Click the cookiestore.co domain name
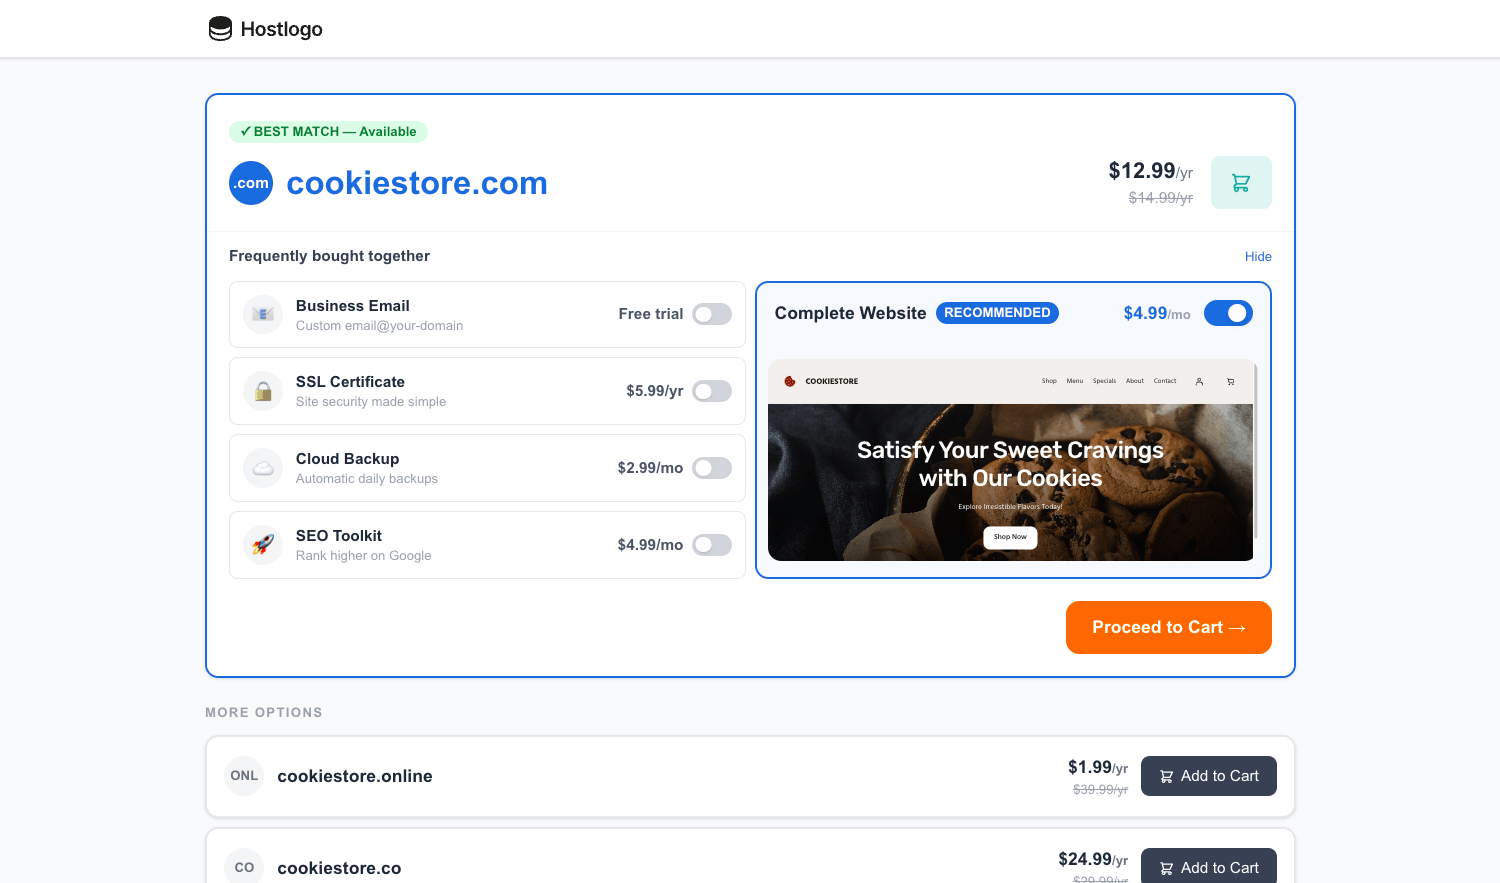This screenshot has width=1500, height=883. (339, 868)
